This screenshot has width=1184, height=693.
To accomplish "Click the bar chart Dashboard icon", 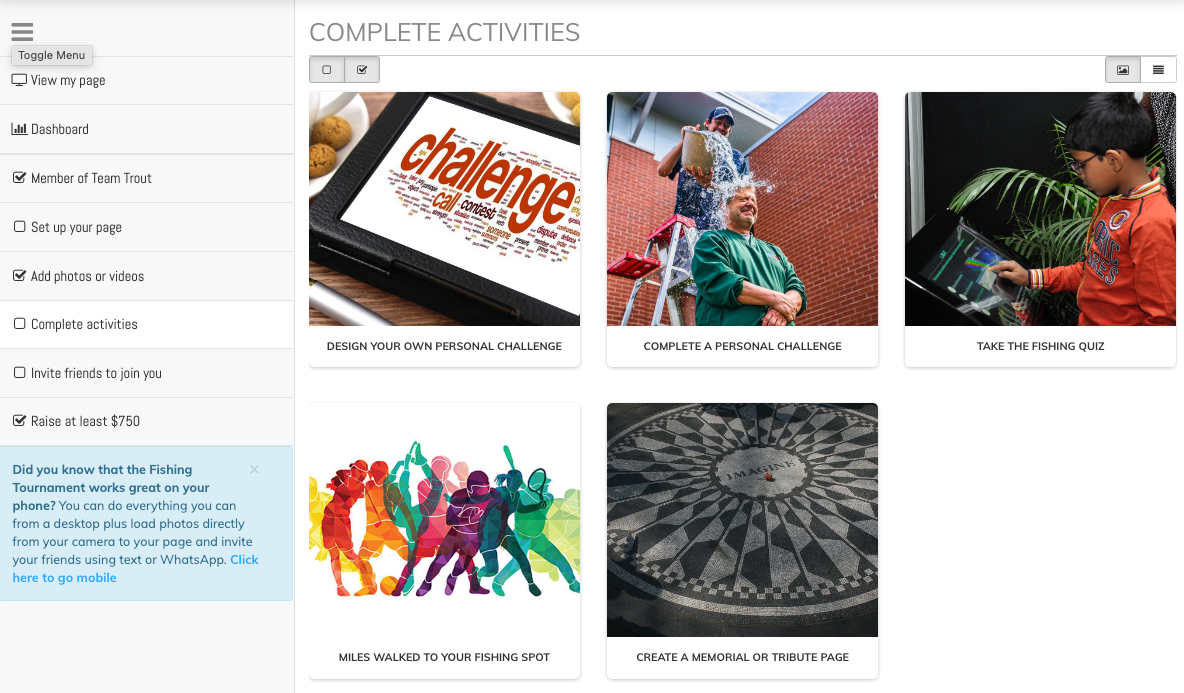I will coord(19,129).
